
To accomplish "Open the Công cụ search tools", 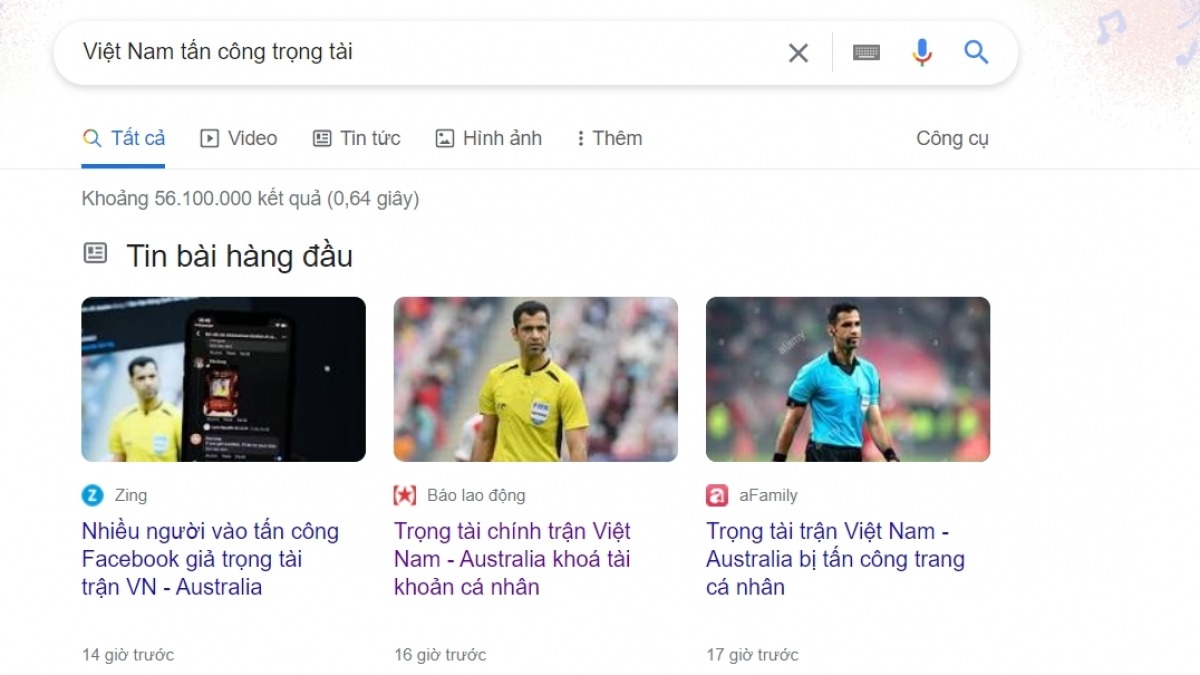I will [952, 139].
